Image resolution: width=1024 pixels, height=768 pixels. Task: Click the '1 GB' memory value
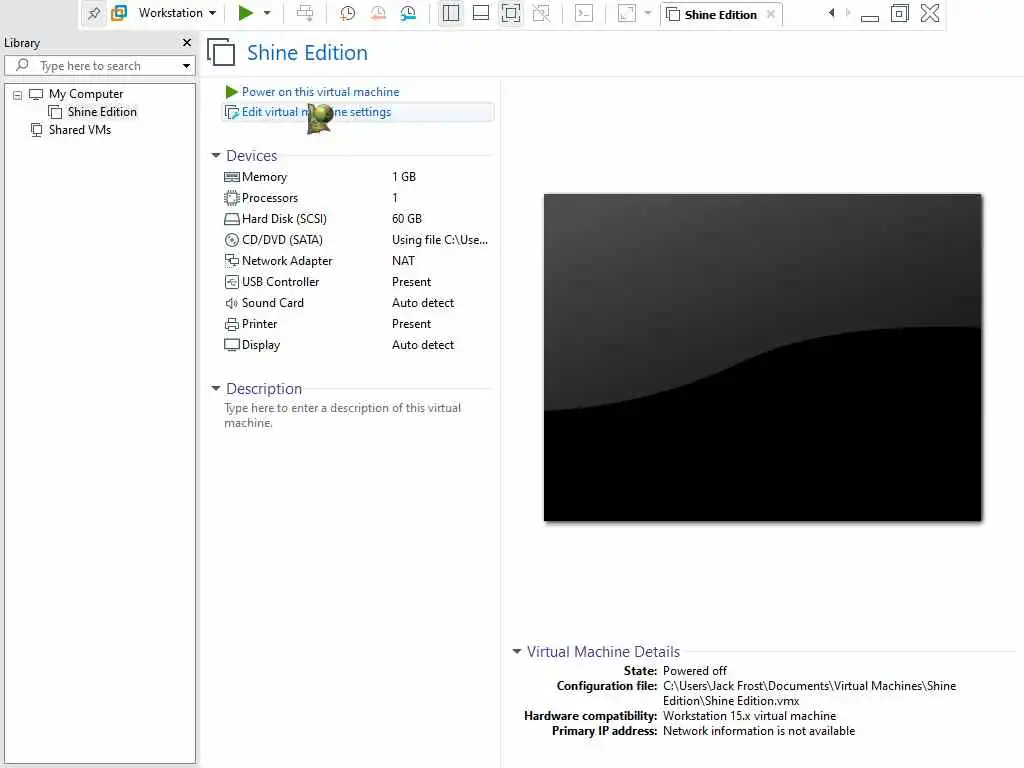pos(404,177)
